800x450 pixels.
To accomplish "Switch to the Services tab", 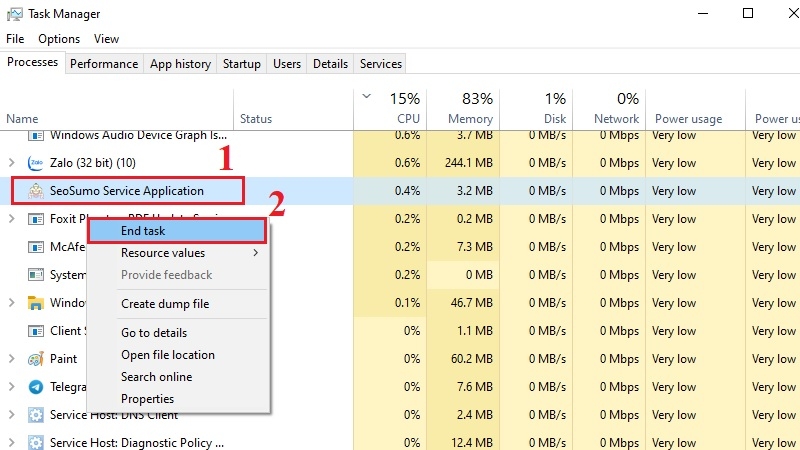I will tap(381, 64).
